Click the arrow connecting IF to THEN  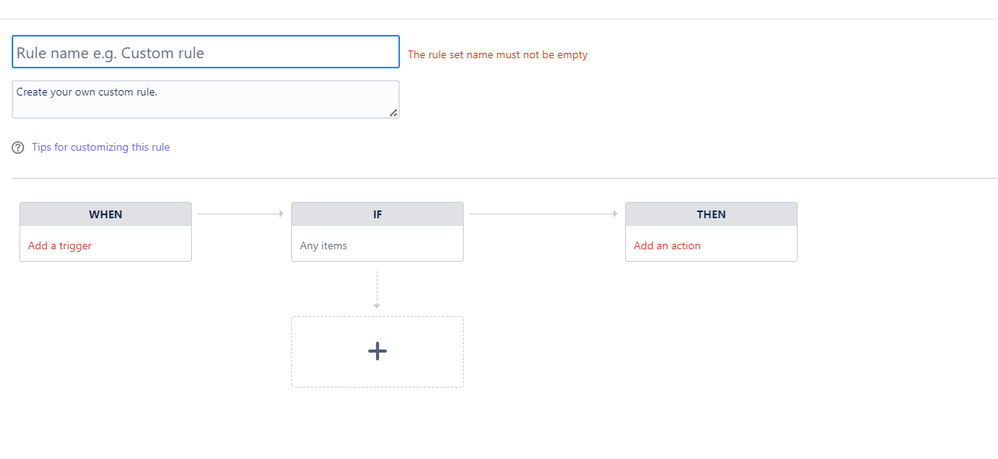[544, 214]
